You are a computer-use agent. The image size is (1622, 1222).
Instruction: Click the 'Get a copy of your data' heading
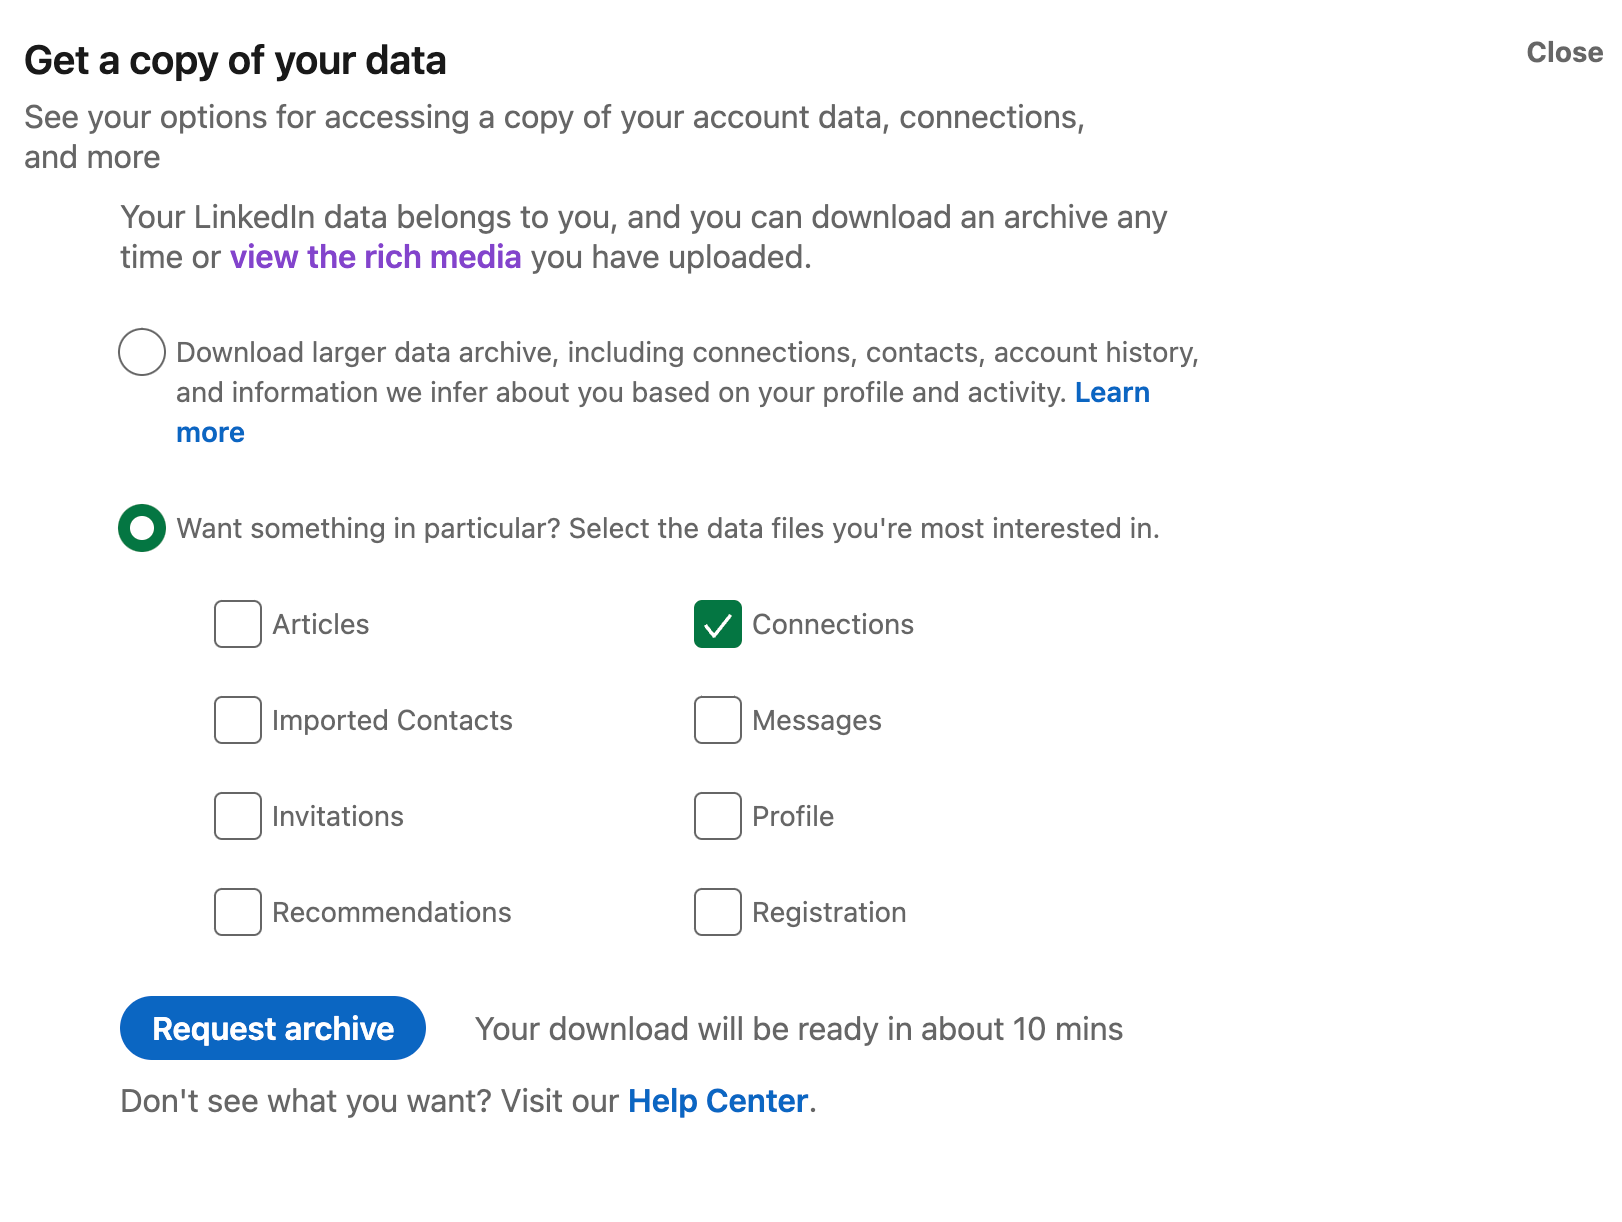(x=235, y=61)
